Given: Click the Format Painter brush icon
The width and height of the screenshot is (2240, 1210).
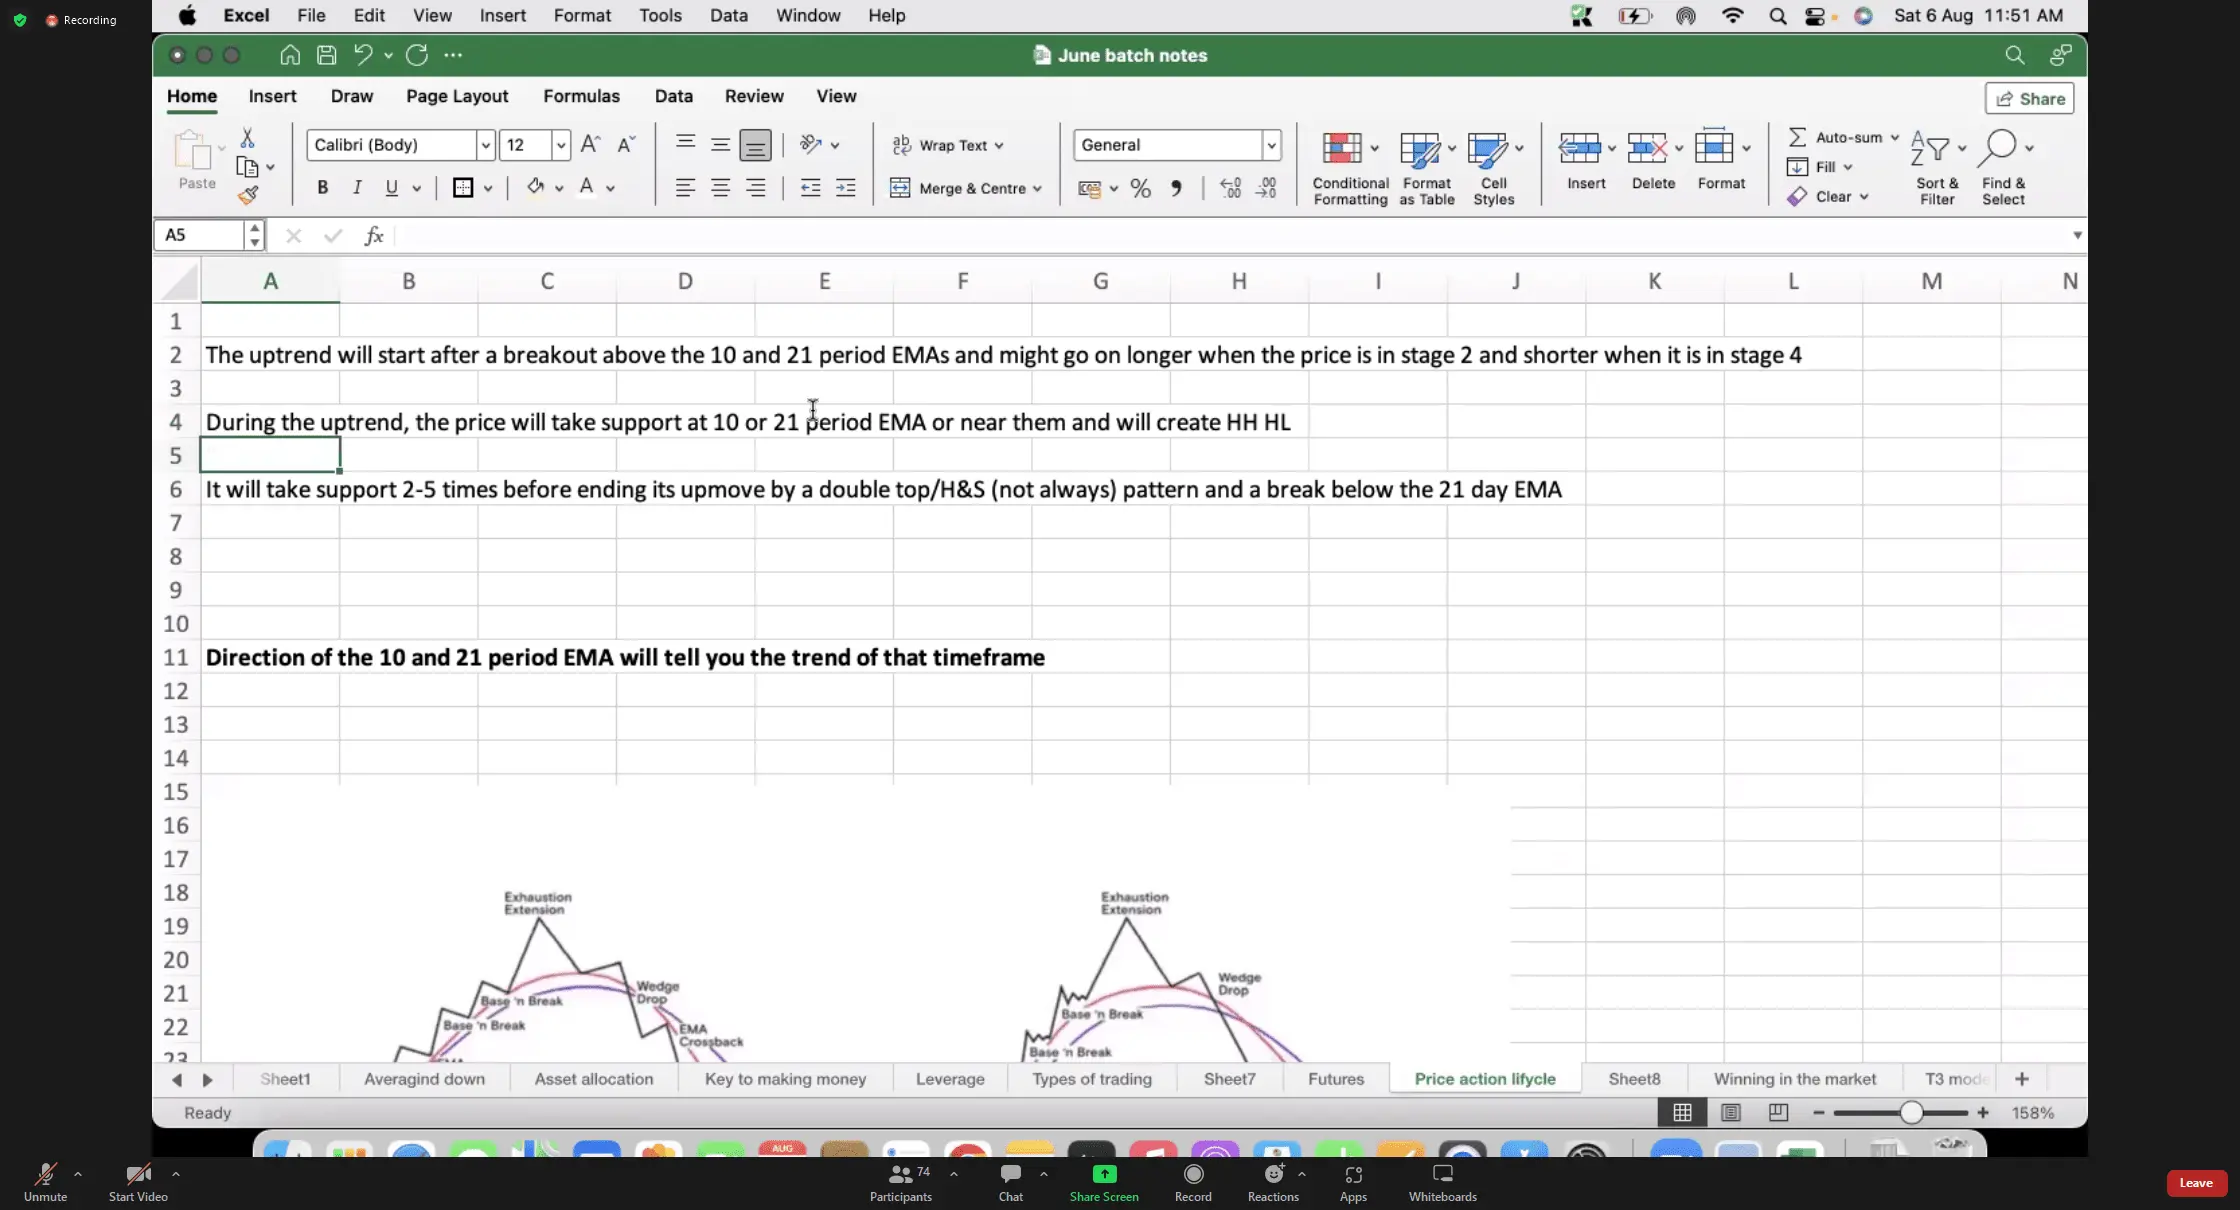Looking at the screenshot, I should pos(248,195).
